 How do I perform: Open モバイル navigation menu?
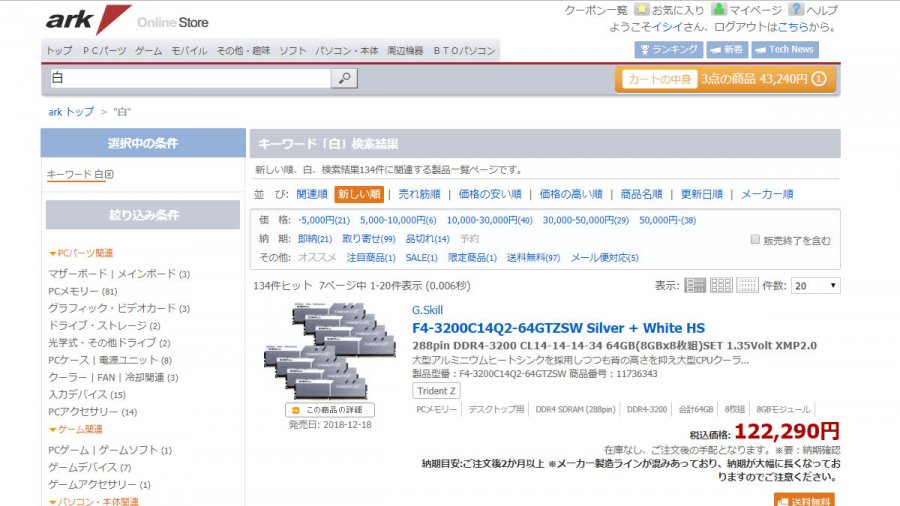pyautogui.click(x=189, y=50)
